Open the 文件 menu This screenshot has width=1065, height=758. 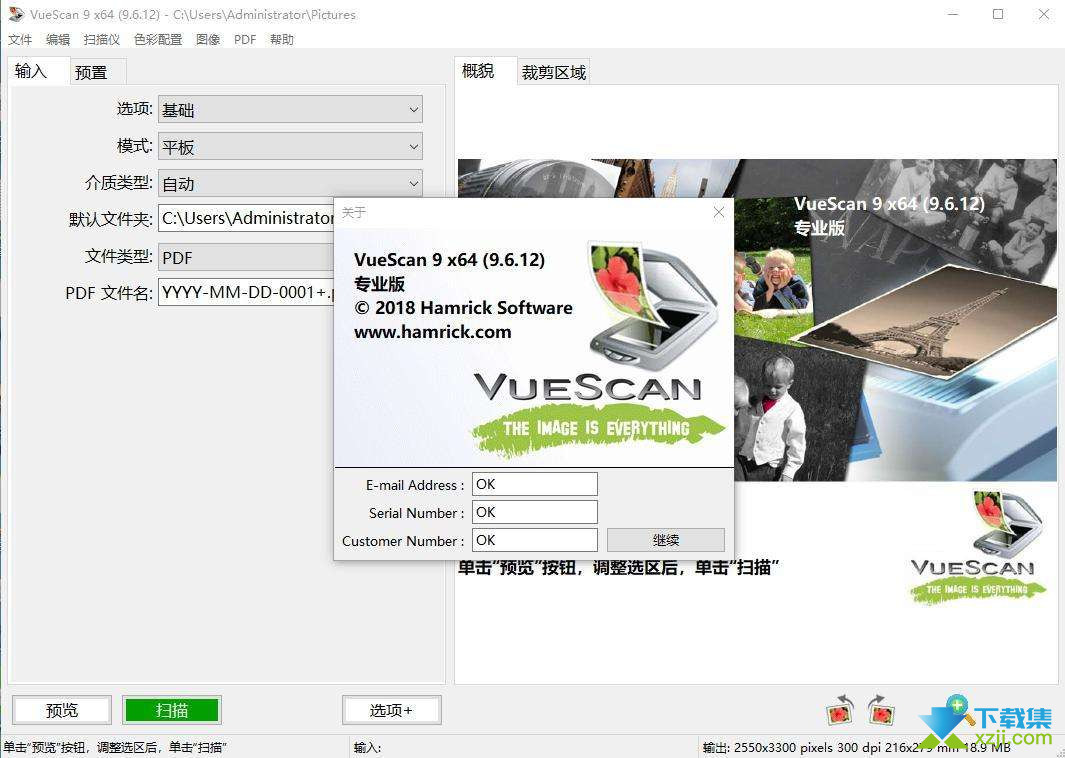tap(20, 39)
